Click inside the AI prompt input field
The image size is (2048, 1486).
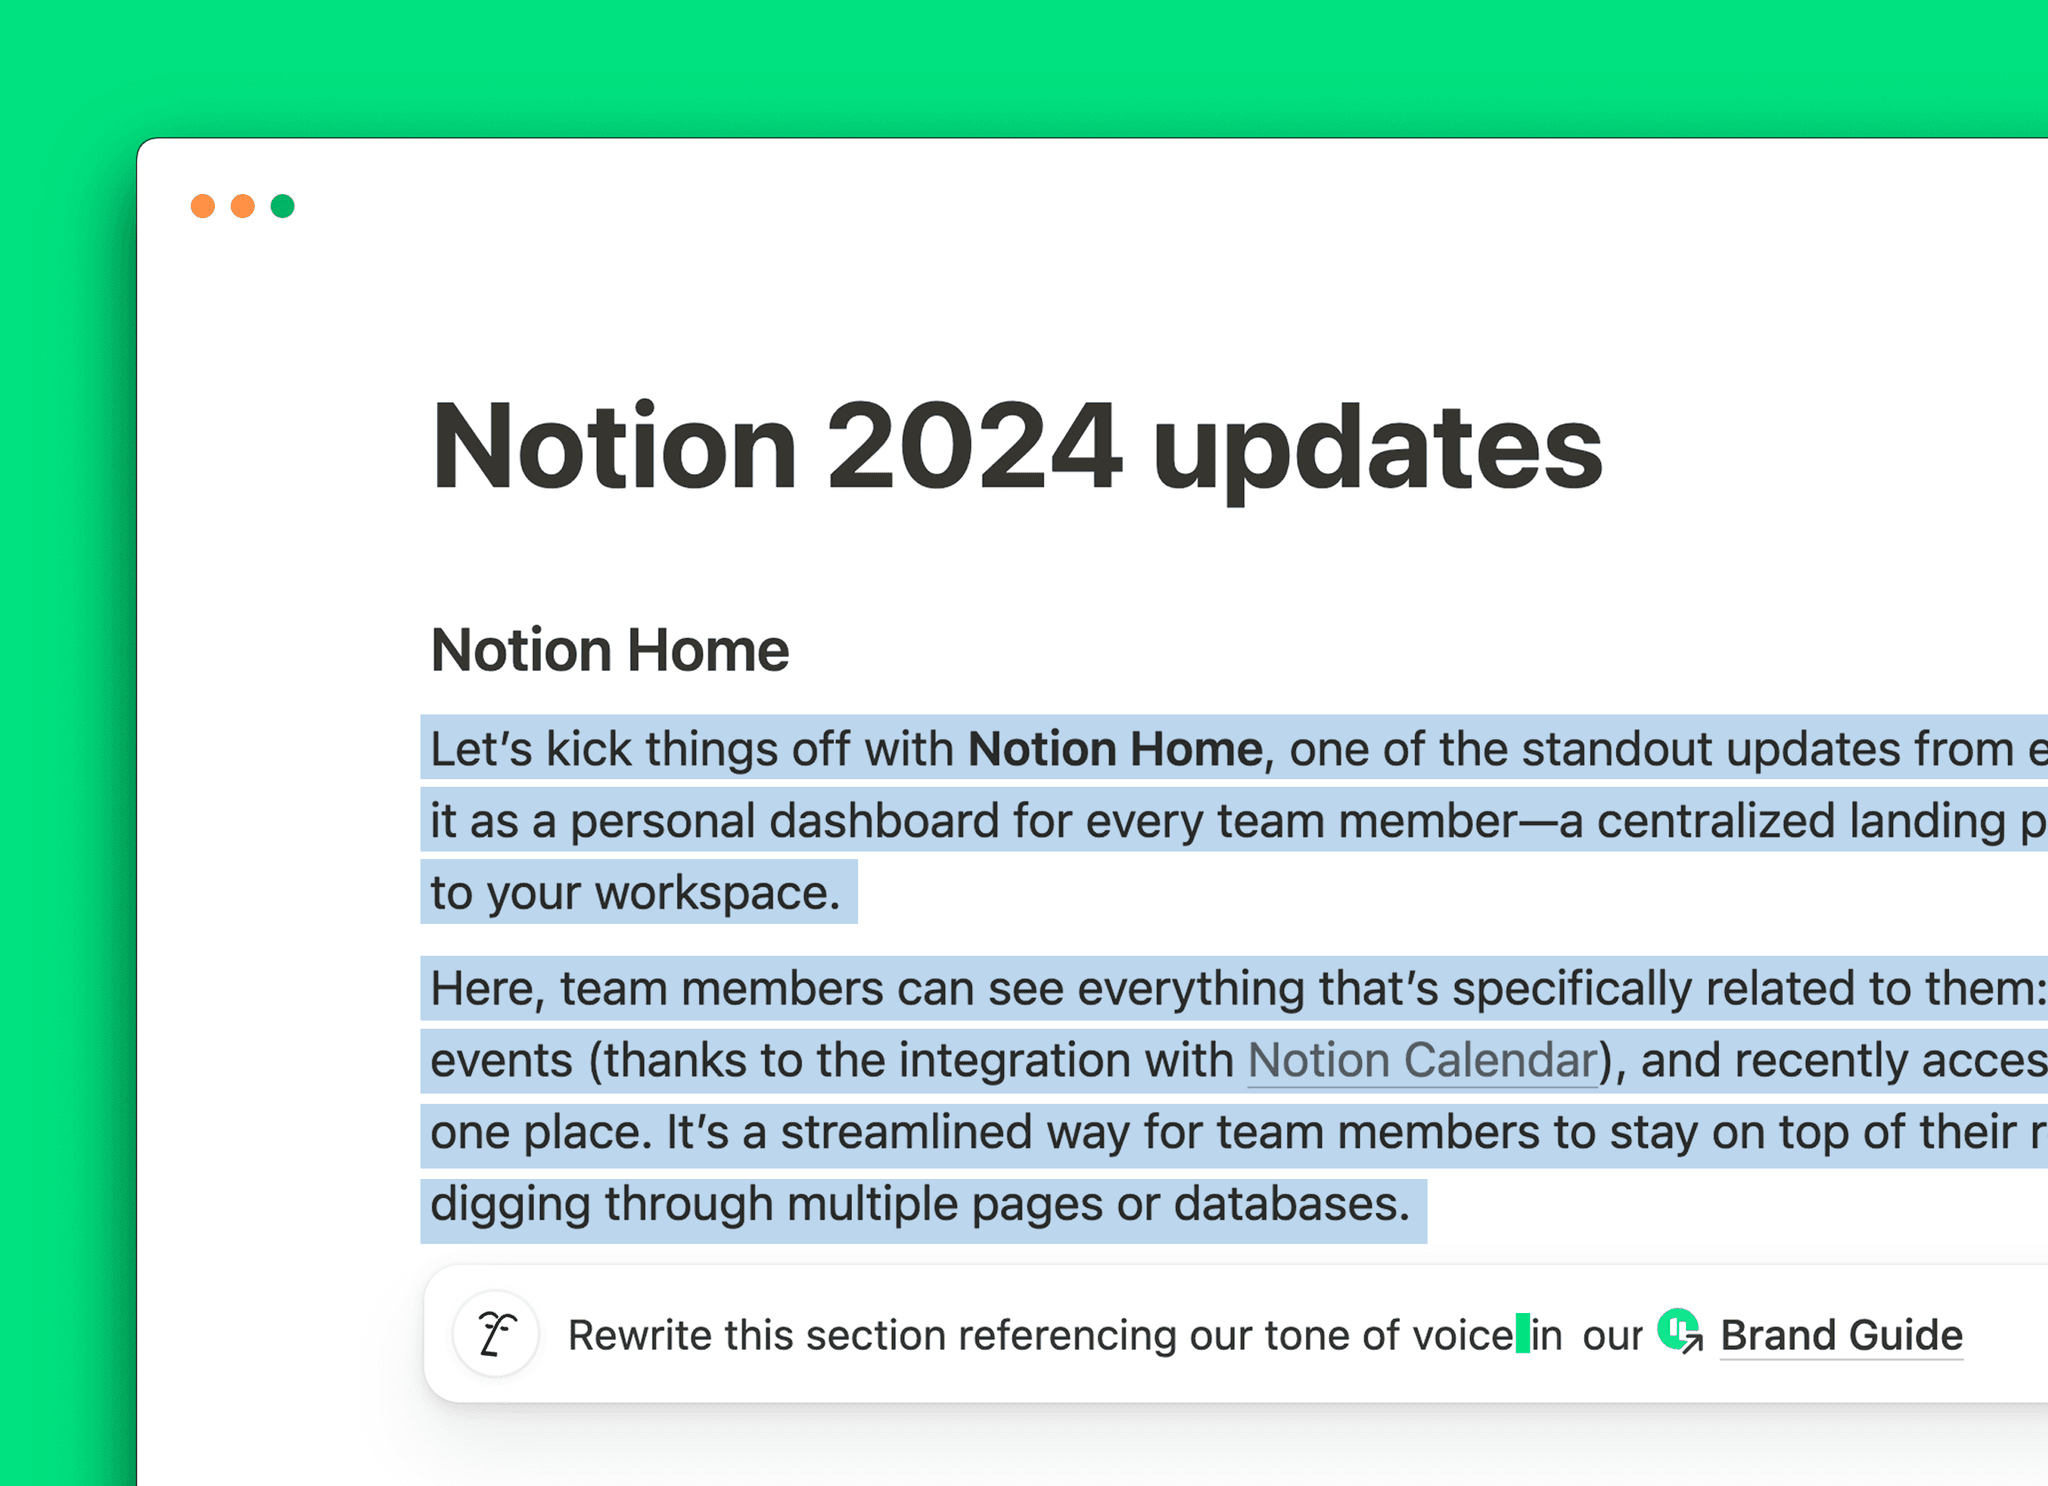1000,1334
